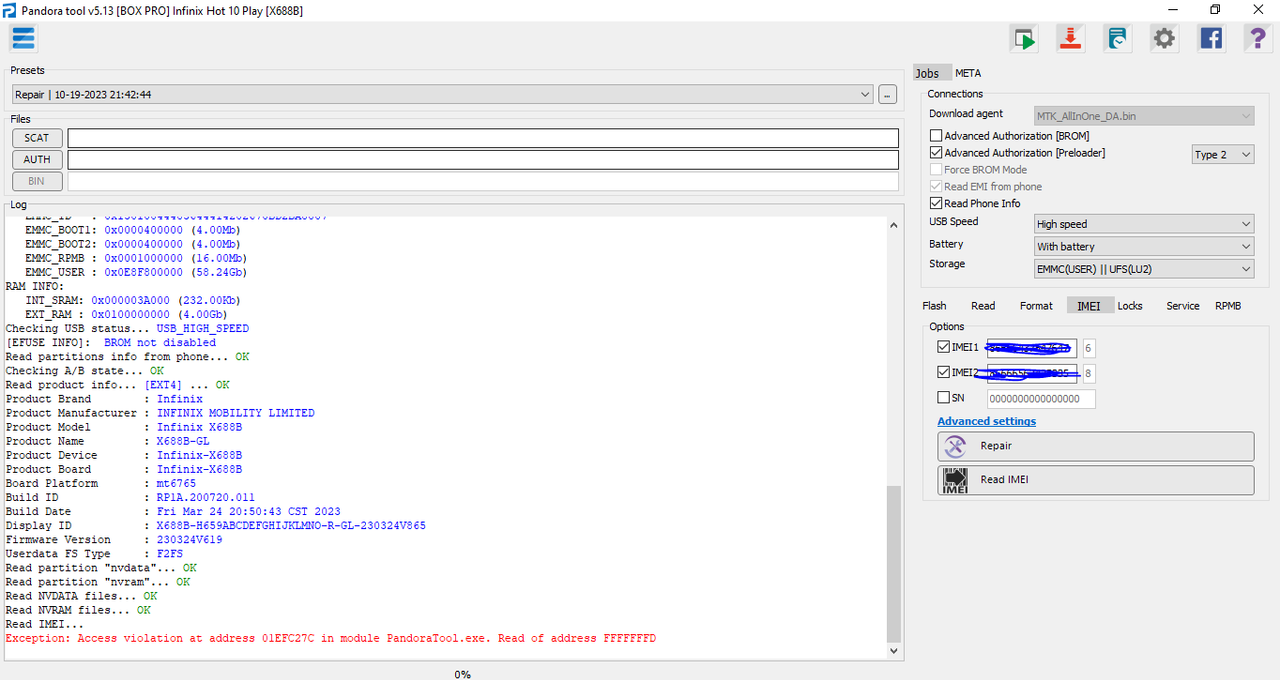Open the Storage dropdown

1143,268
